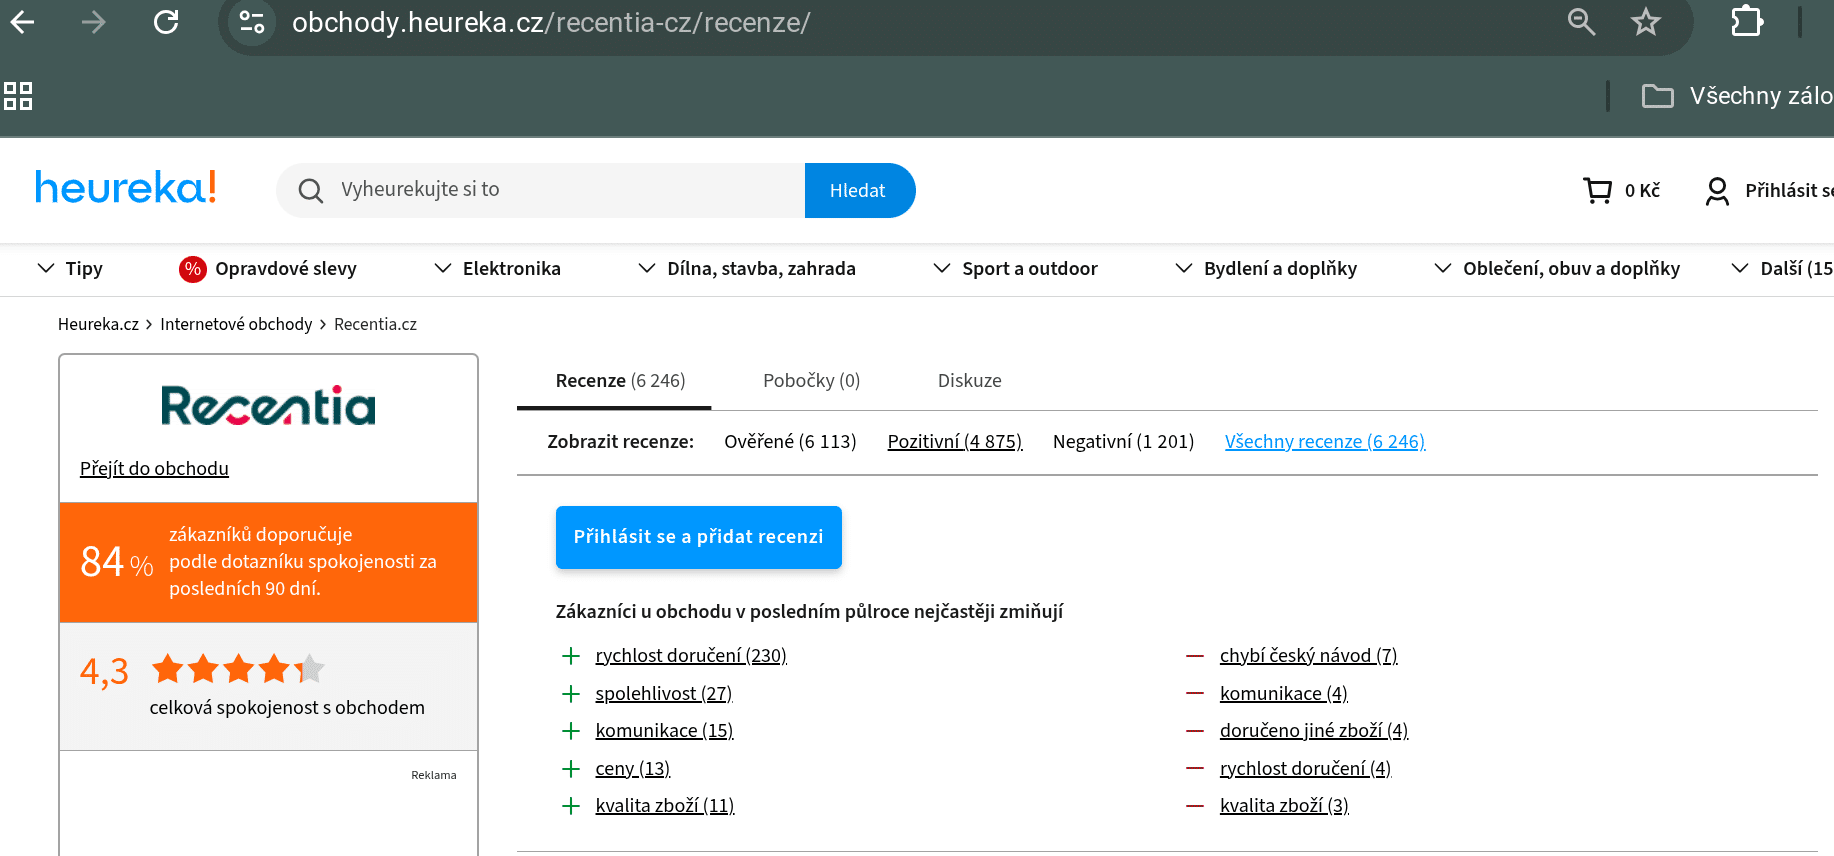This screenshot has height=856, width=1834.
Task: Open the apps grid icon in bookmarks bar
Action: (18, 96)
